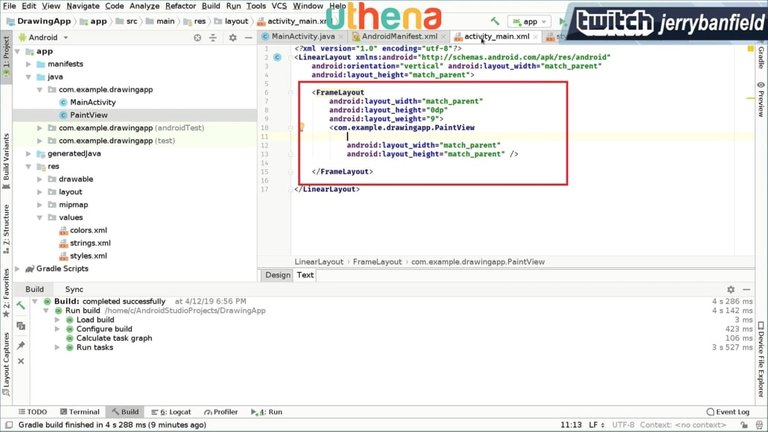
Task: Click the pin tab icon in Build panel
Action: pyautogui.click(x=20, y=345)
